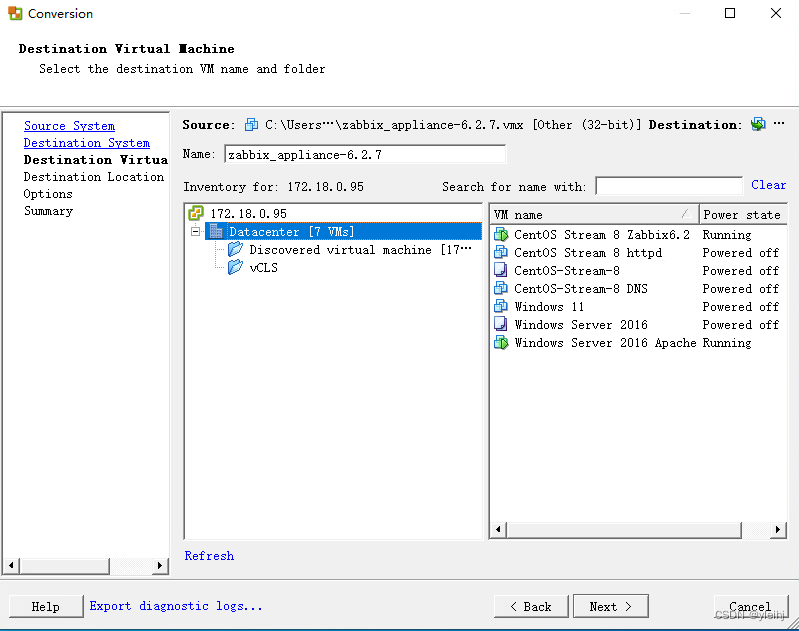
Task: Proceed with the Next button
Action: [x=610, y=607]
